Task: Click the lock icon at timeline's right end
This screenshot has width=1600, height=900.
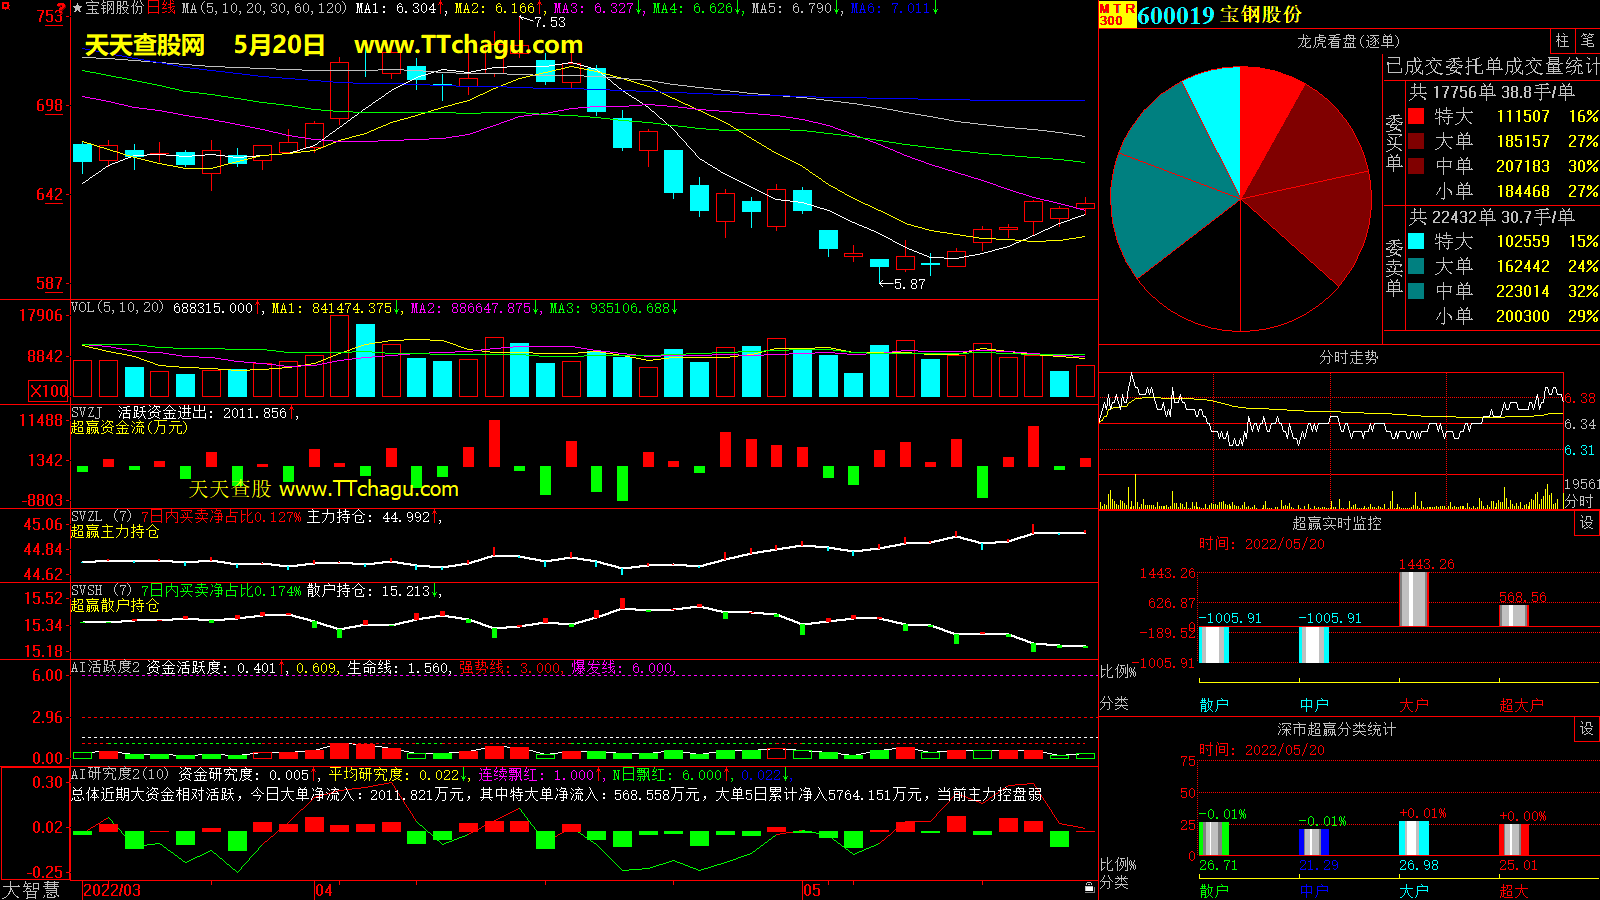Action: point(1089,887)
